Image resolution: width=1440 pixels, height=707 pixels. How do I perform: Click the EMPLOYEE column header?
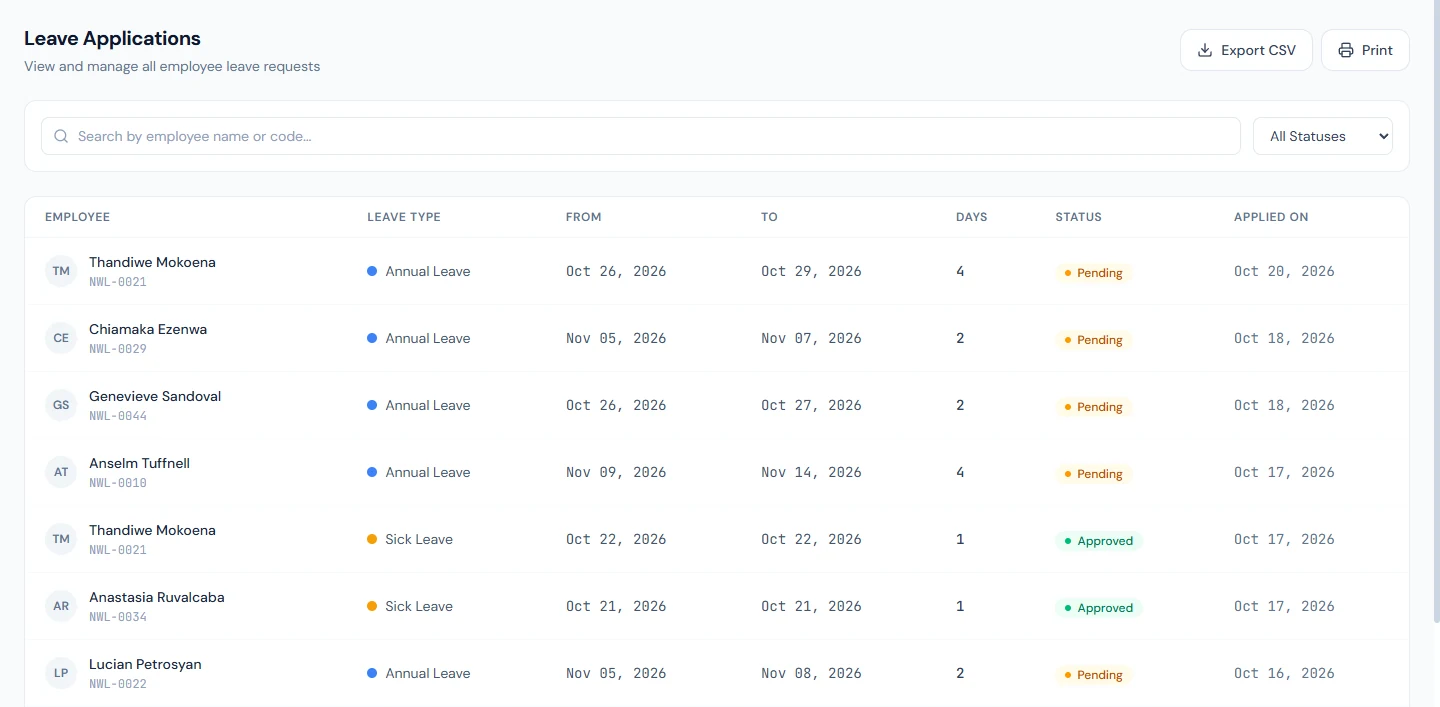pos(77,217)
